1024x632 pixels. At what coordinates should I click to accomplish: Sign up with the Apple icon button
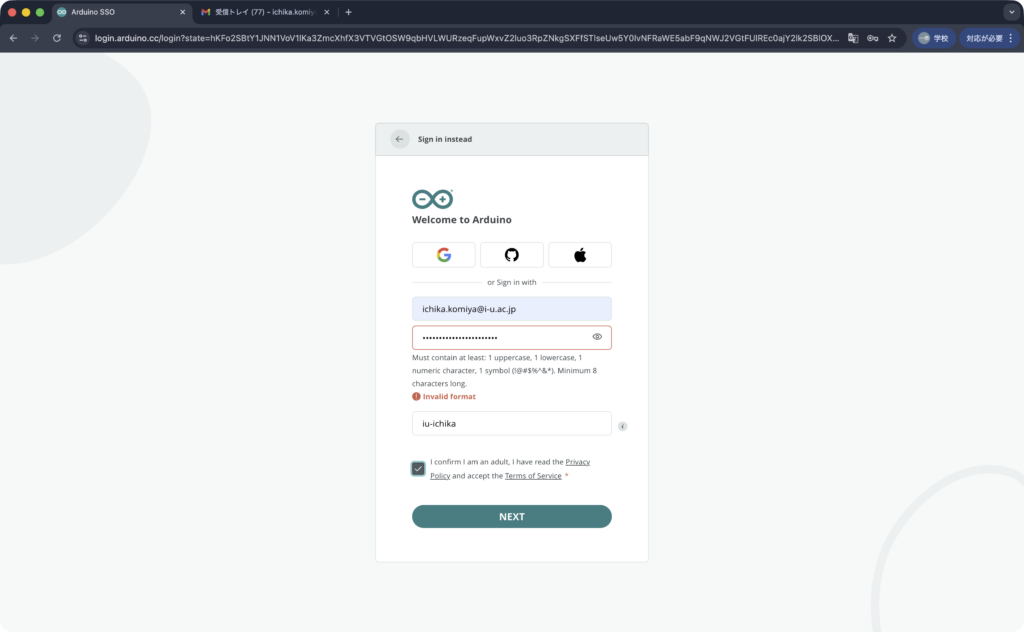pos(580,255)
